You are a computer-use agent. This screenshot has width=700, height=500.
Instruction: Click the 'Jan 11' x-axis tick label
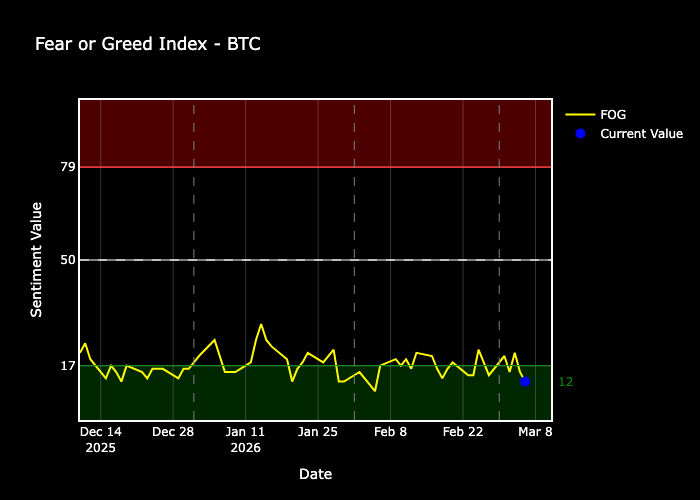pos(245,432)
